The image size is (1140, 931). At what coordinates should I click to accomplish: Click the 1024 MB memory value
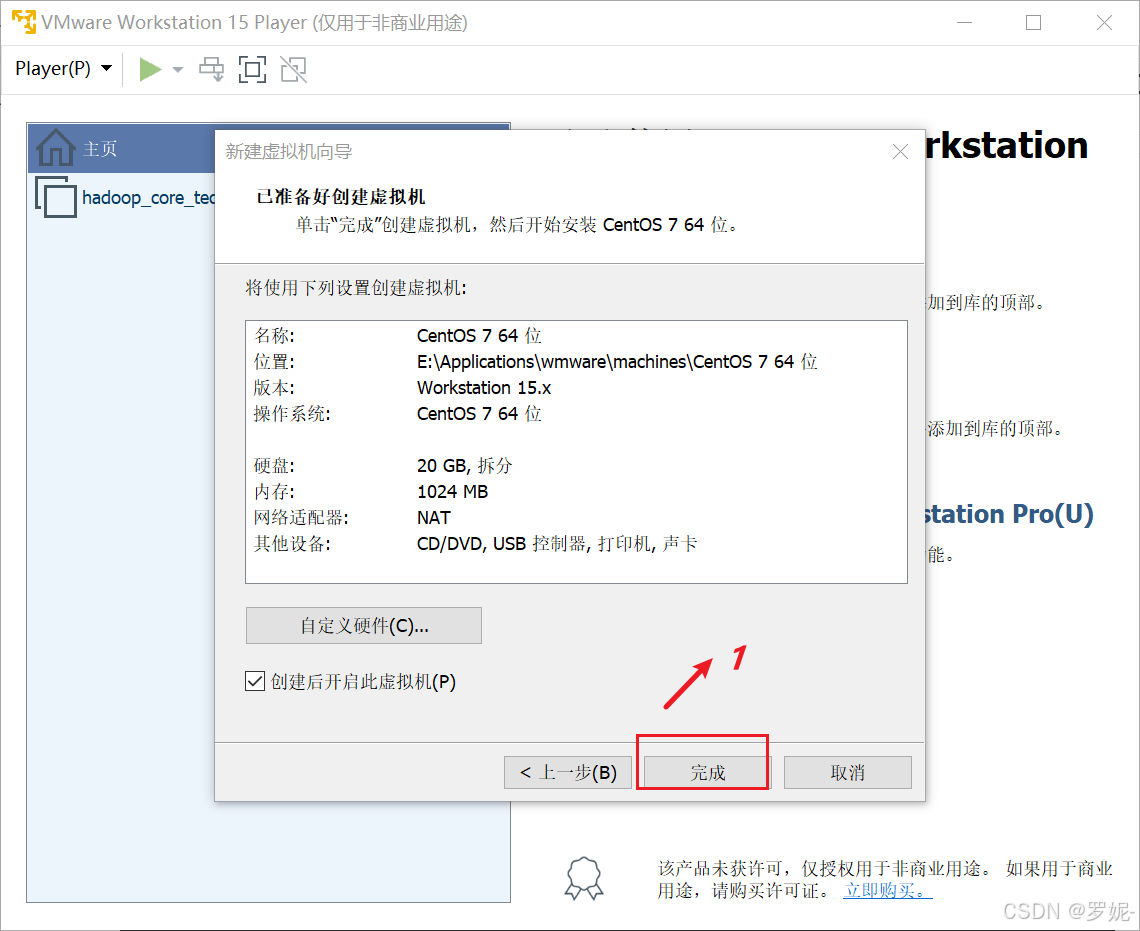coord(452,492)
